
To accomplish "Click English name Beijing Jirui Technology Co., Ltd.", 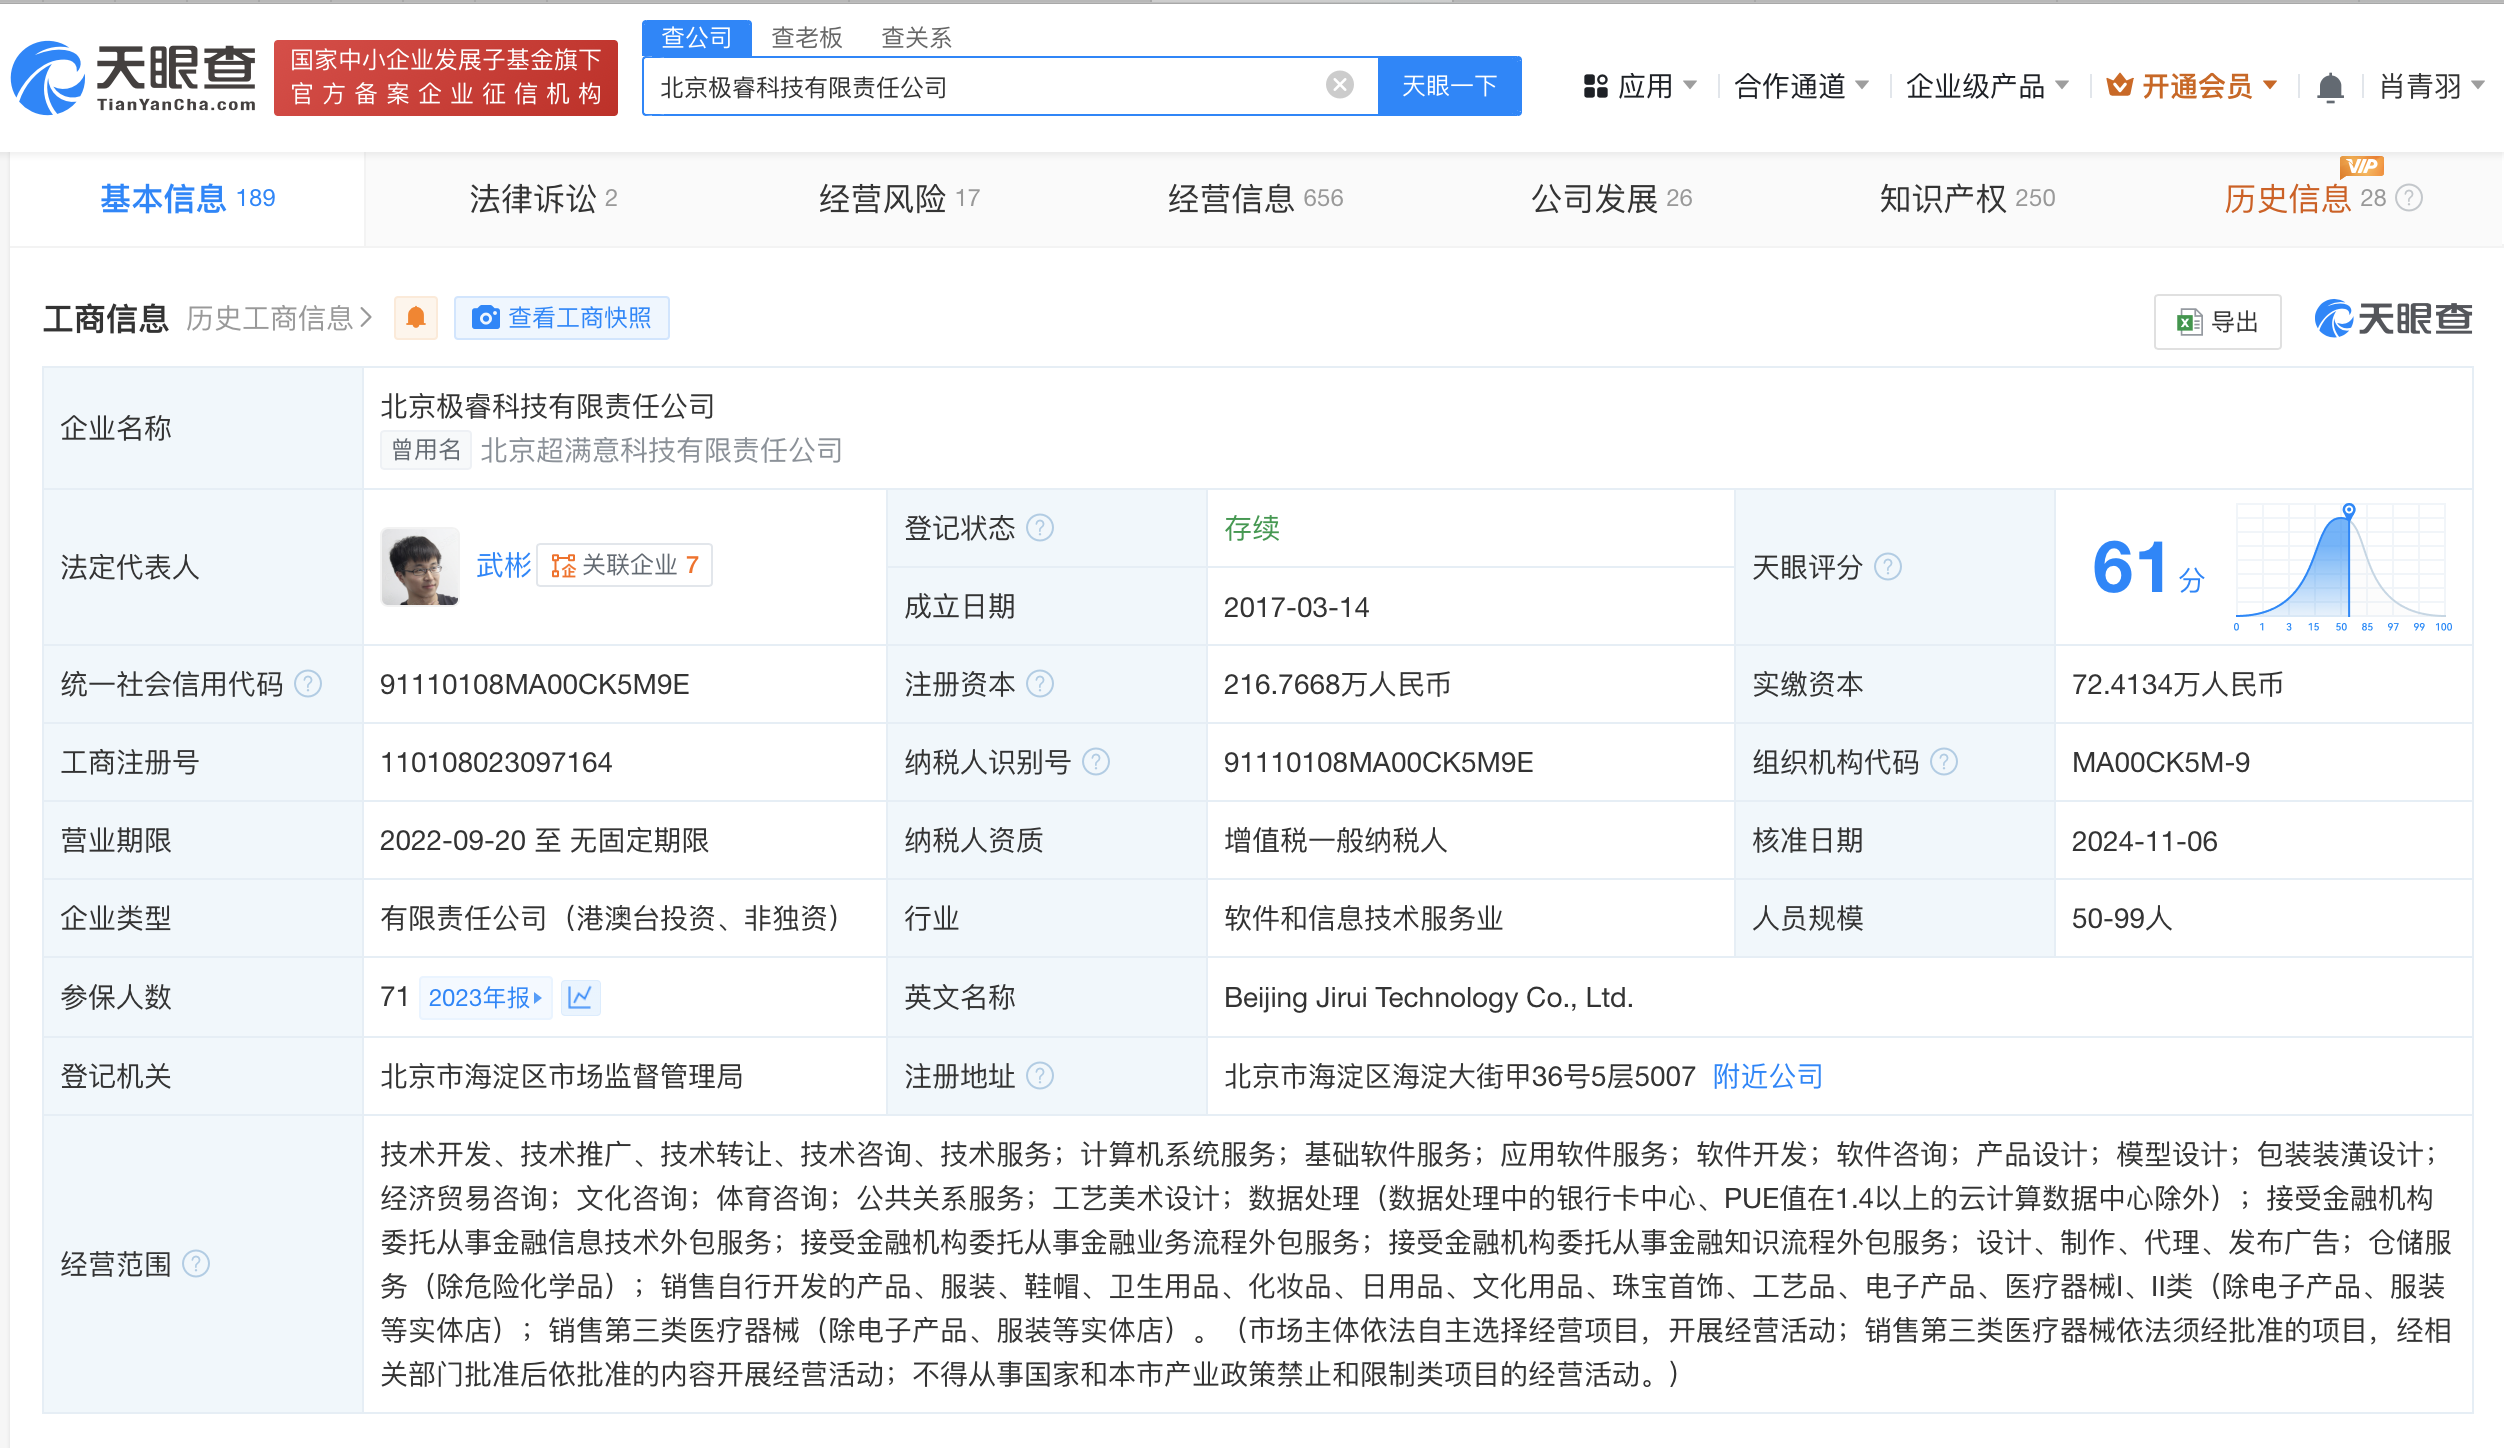I will pyautogui.click(x=1429, y=997).
